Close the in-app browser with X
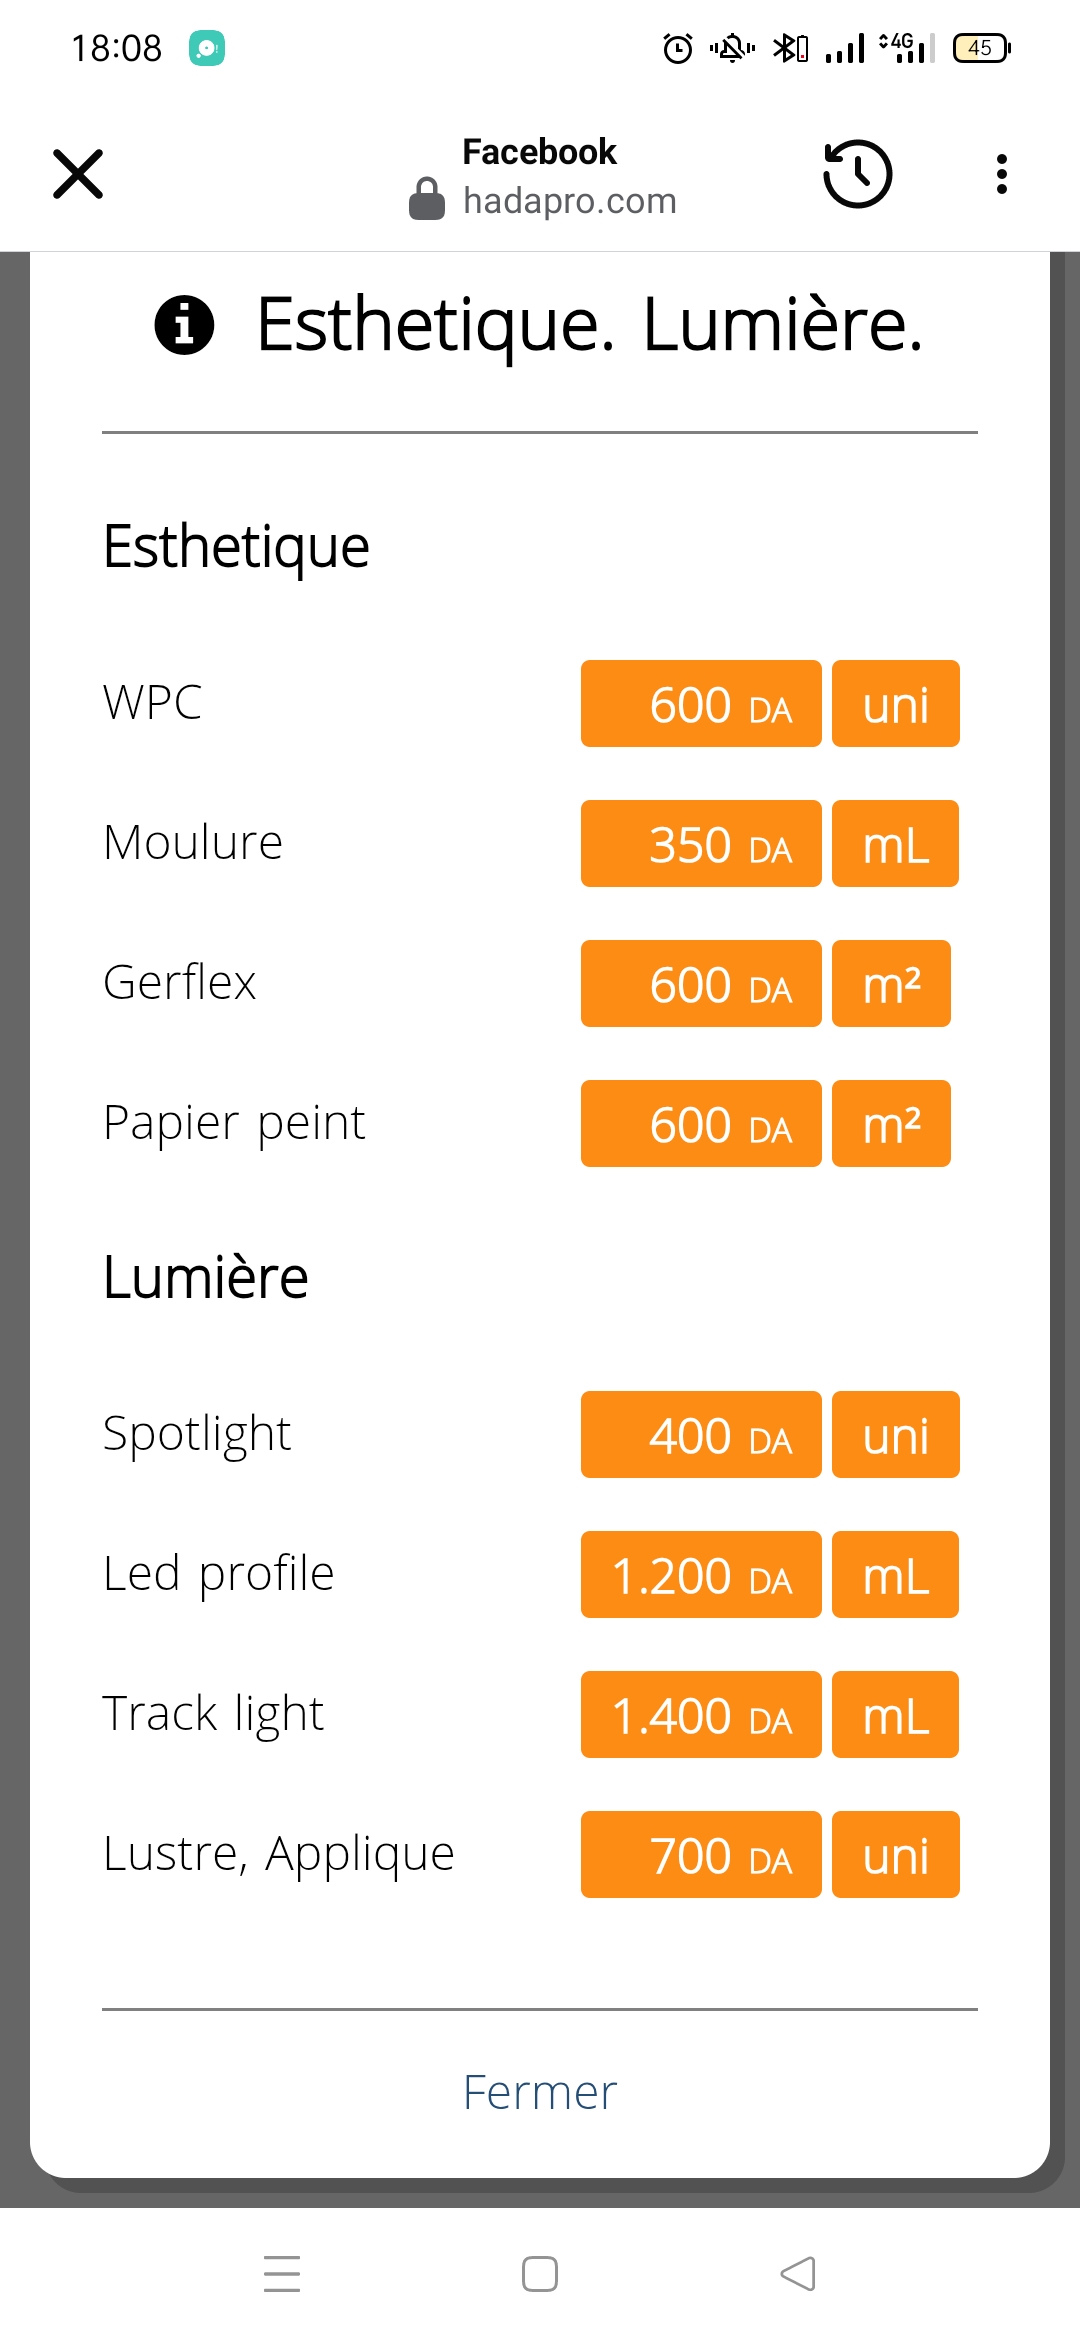1080x2340 pixels. (x=78, y=174)
